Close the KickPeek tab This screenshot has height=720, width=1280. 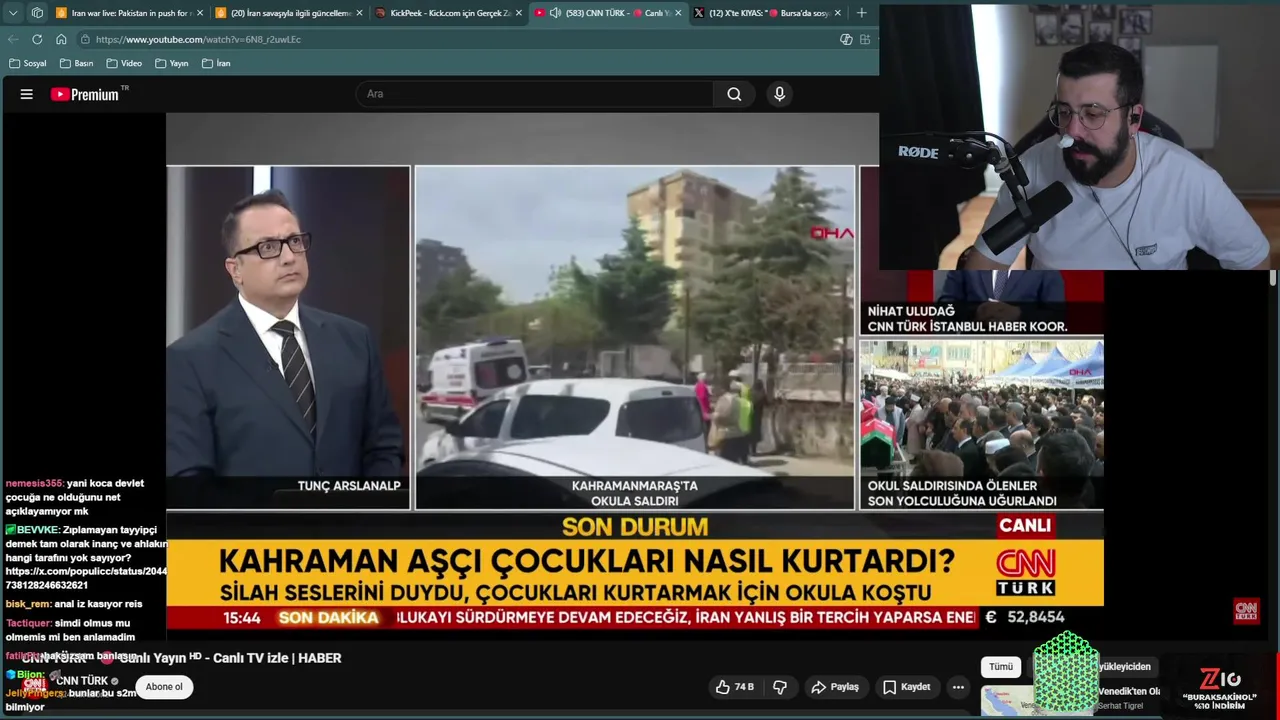[518, 13]
